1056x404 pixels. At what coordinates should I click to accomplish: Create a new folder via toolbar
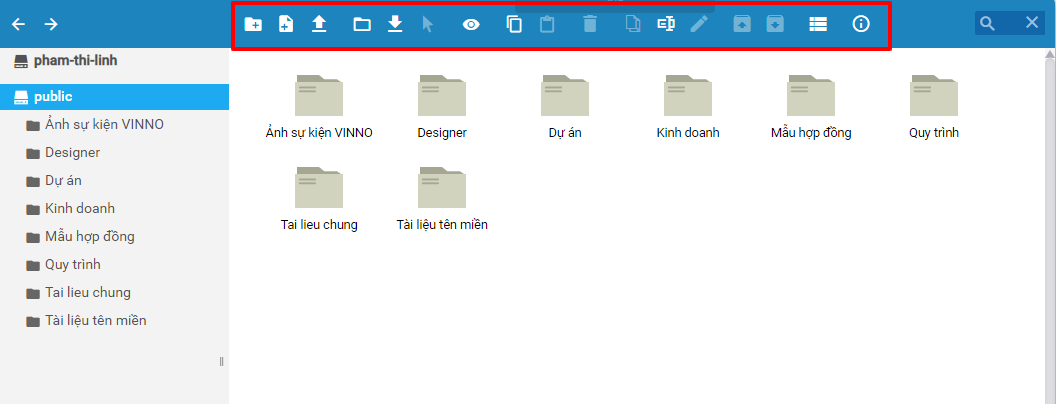point(253,24)
